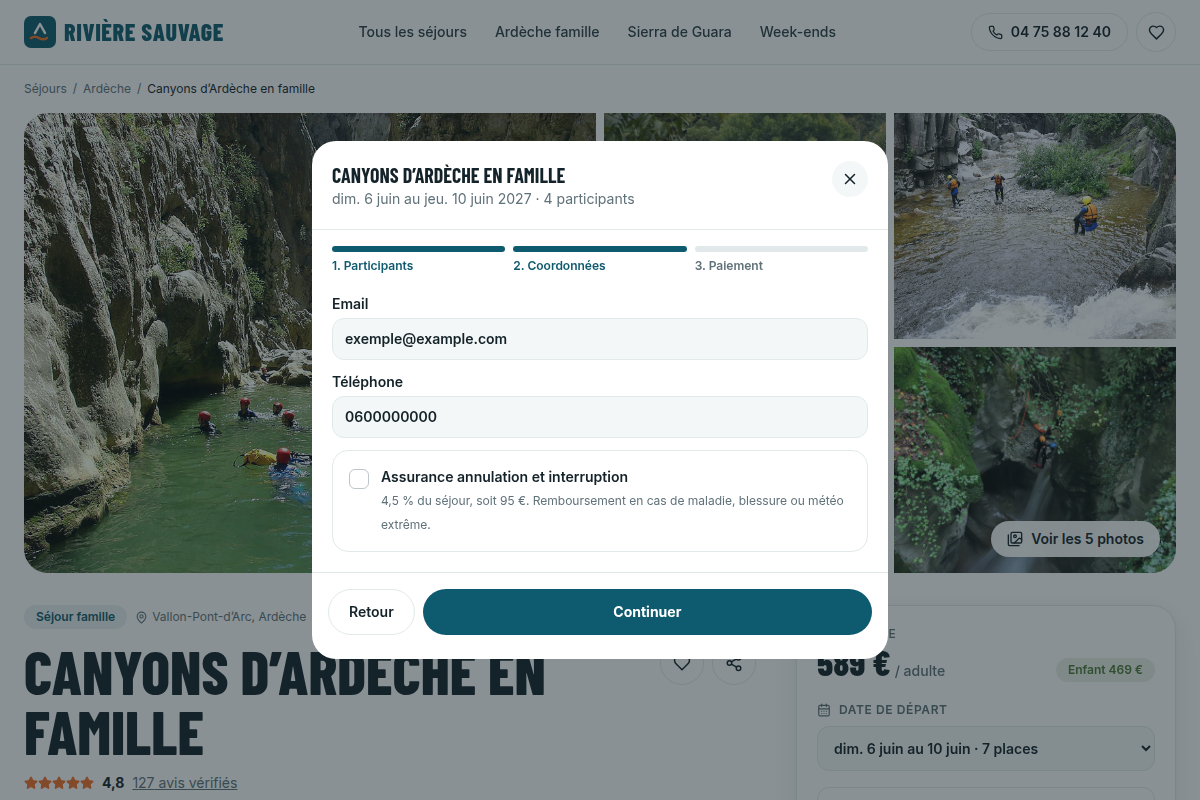This screenshot has width=1200, height=800.
Task: Click the location pin icon near Vallon-Pont-d'Arc
Action: tap(141, 617)
